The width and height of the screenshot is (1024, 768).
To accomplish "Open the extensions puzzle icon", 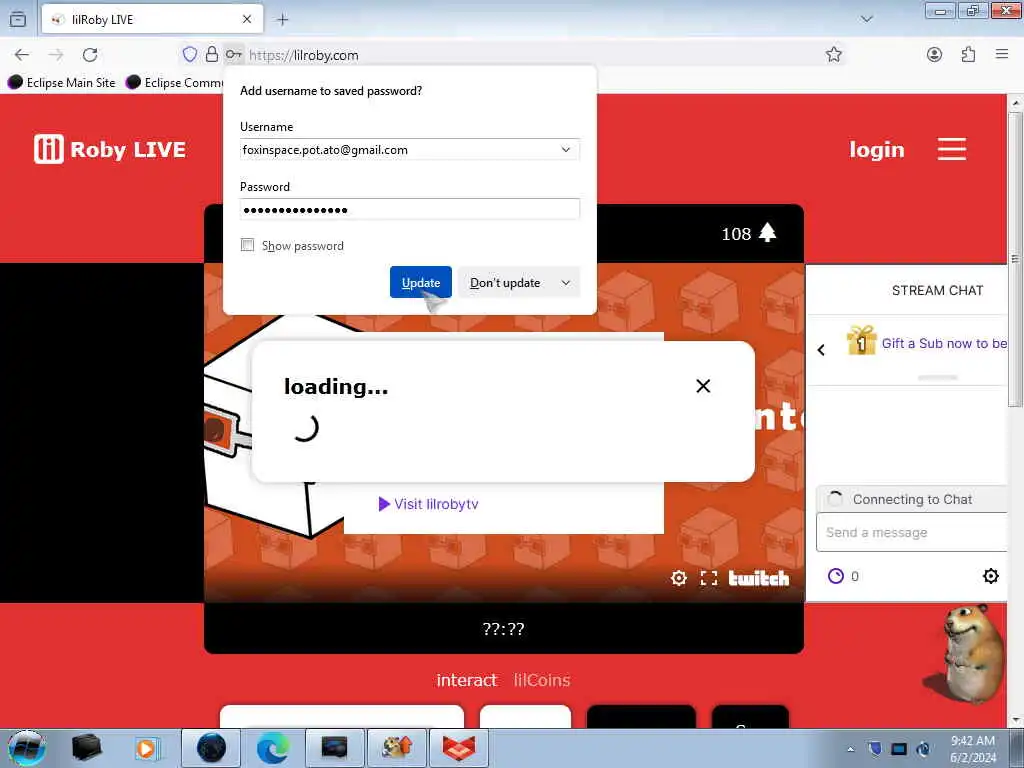I will tap(968, 55).
